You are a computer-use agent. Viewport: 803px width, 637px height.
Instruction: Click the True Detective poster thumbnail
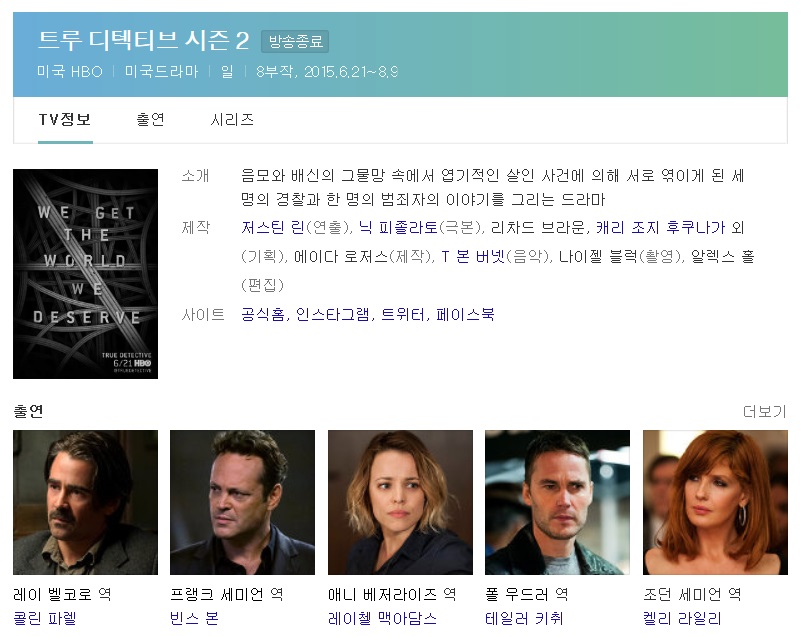click(86, 274)
